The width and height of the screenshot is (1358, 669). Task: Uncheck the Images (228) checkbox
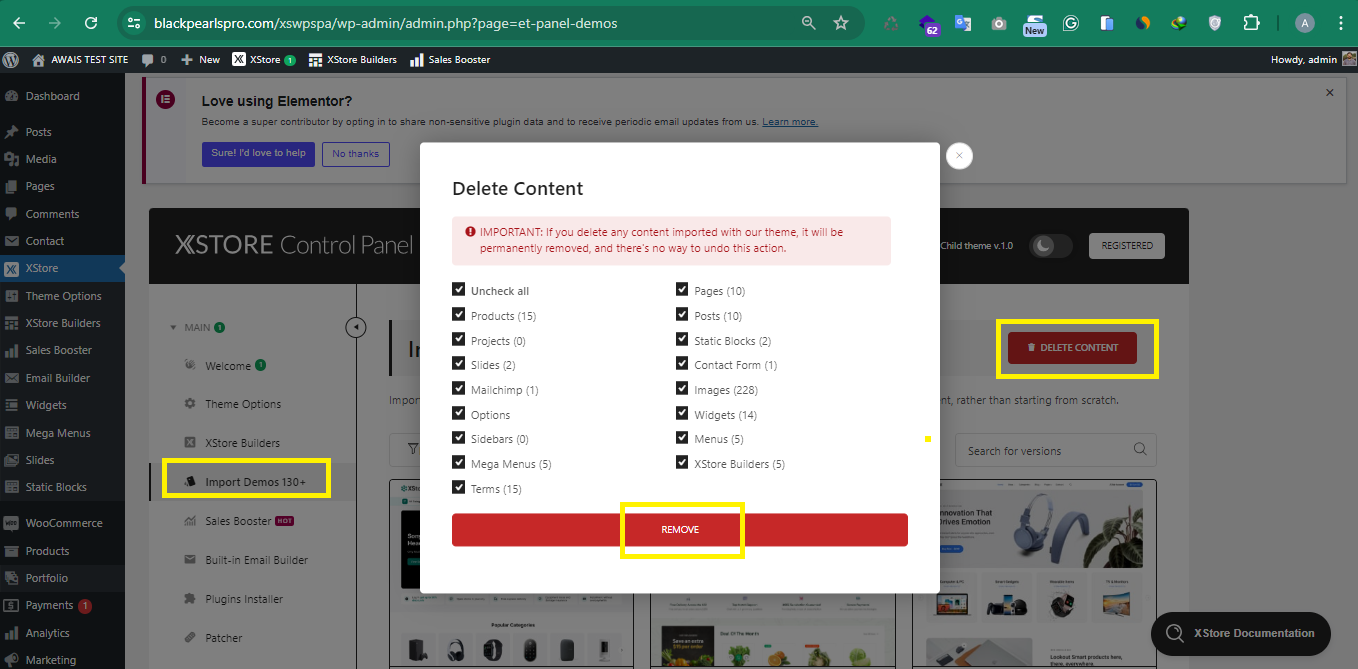[682, 389]
